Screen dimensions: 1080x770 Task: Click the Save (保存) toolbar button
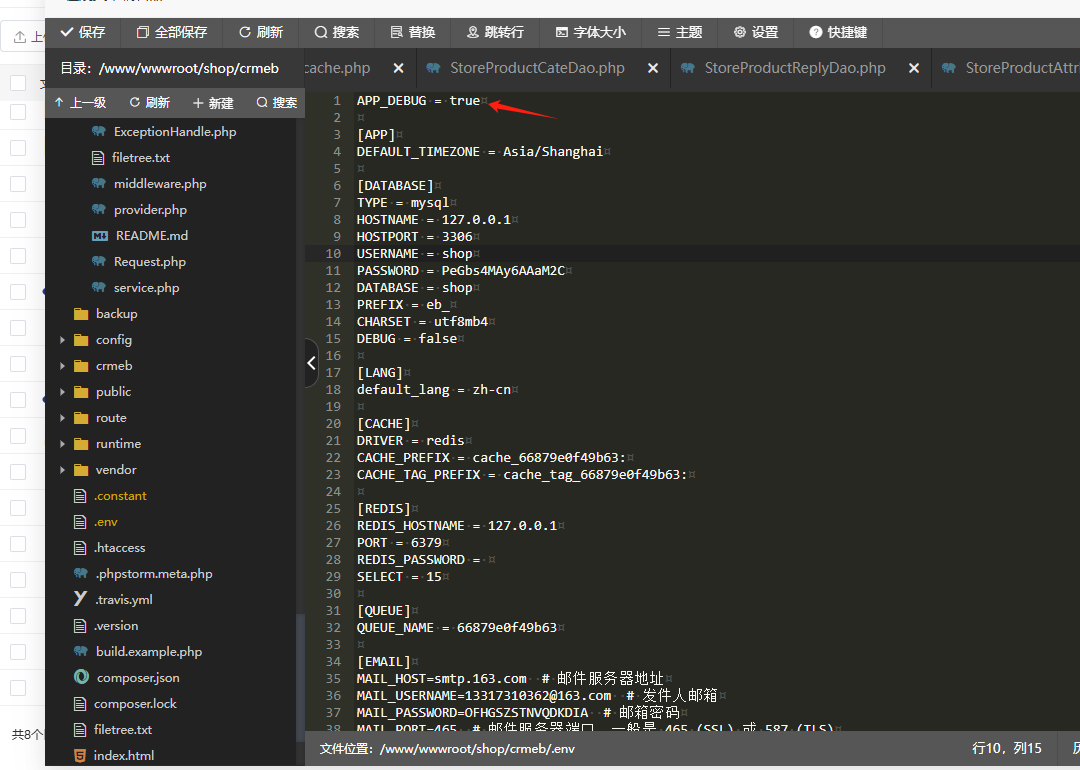[x=83, y=32]
